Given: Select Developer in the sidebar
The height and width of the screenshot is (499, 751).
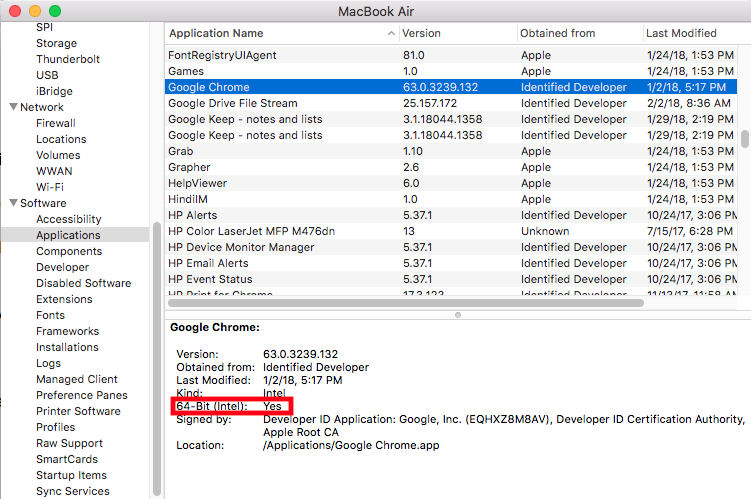Looking at the screenshot, I should tap(62, 267).
